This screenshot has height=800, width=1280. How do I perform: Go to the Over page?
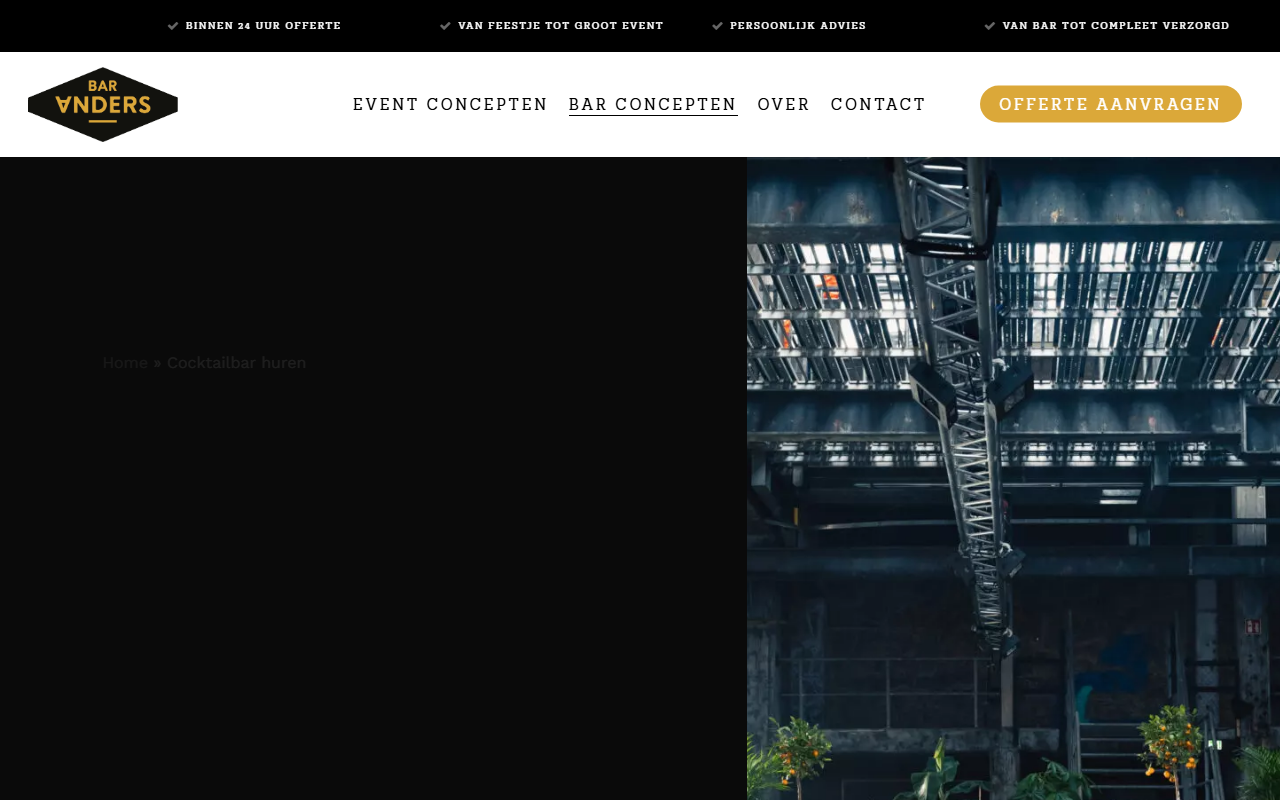point(784,104)
